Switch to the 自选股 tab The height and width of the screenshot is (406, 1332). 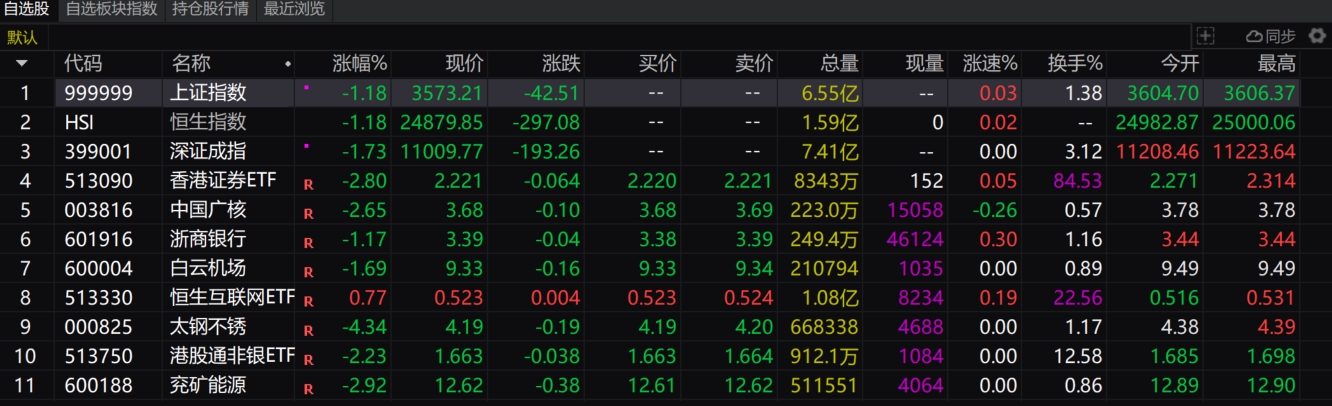(x=26, y=10)
